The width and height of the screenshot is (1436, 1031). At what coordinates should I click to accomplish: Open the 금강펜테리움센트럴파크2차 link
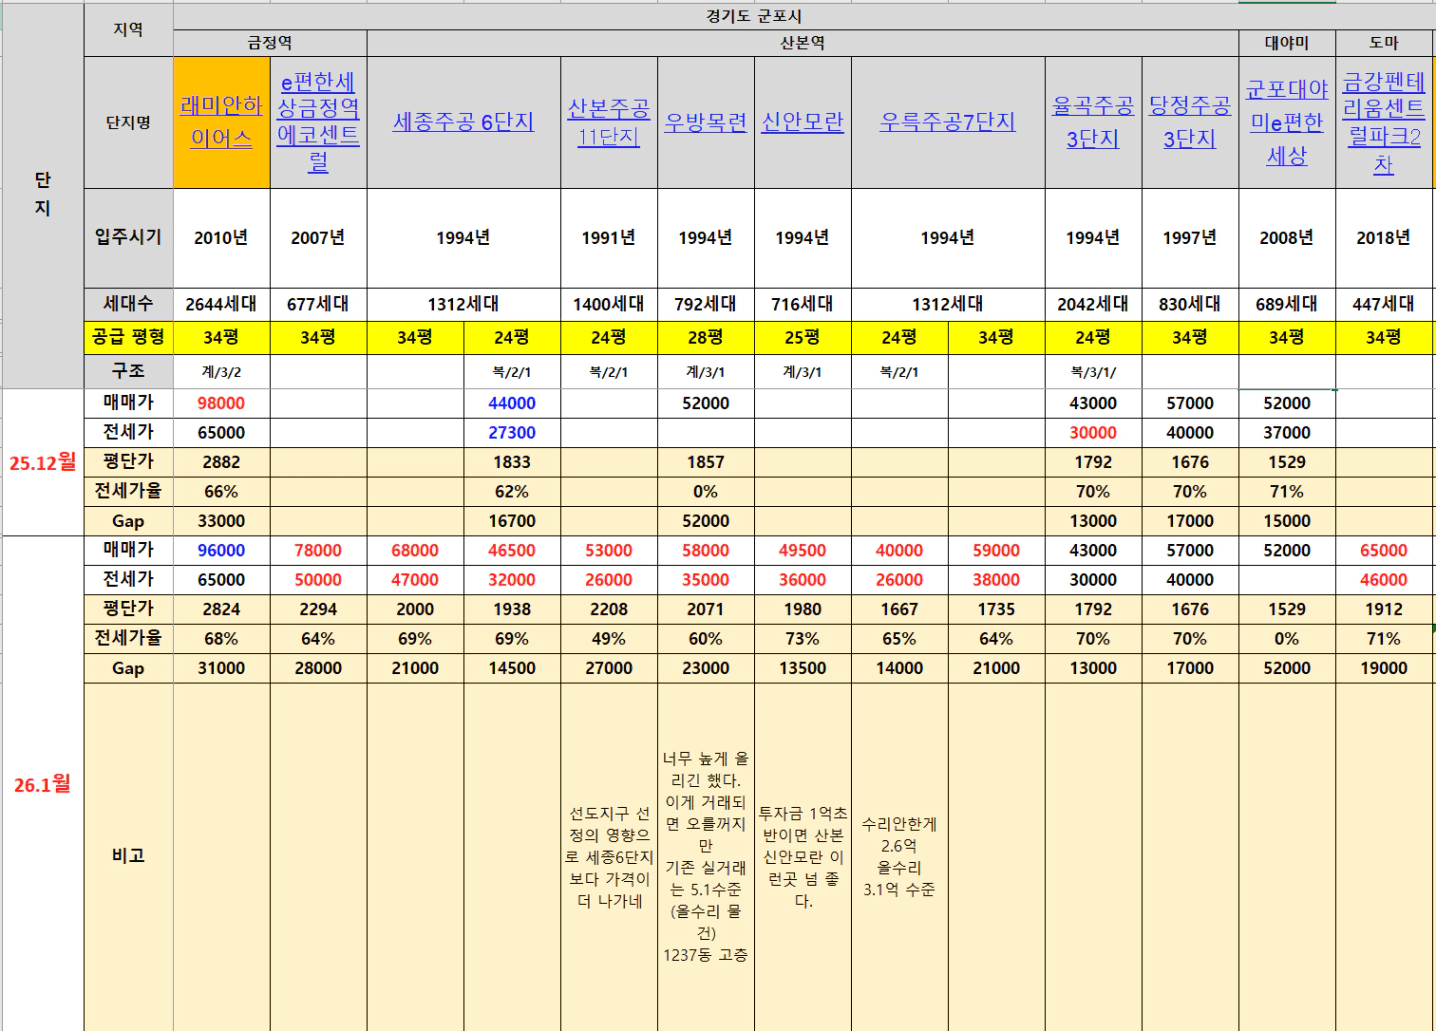coord(1383,122)
